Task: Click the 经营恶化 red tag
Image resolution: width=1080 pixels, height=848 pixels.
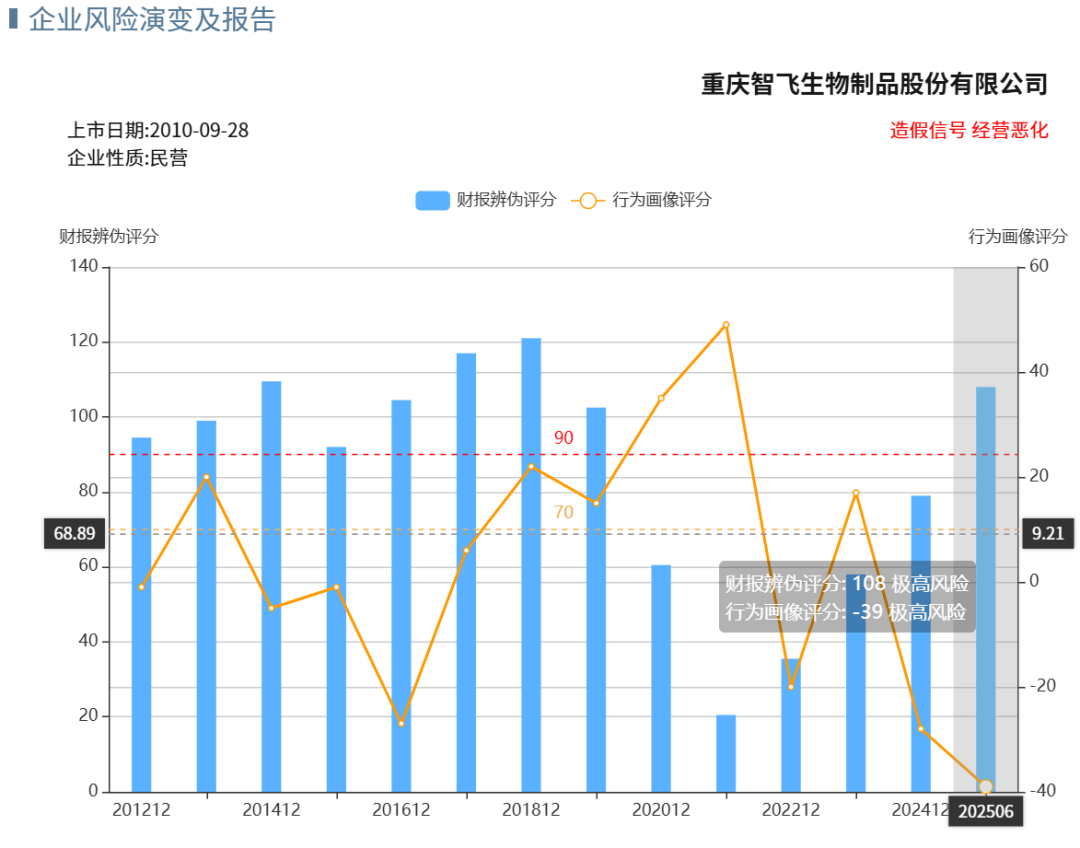Action: [x=1010, y=130]
